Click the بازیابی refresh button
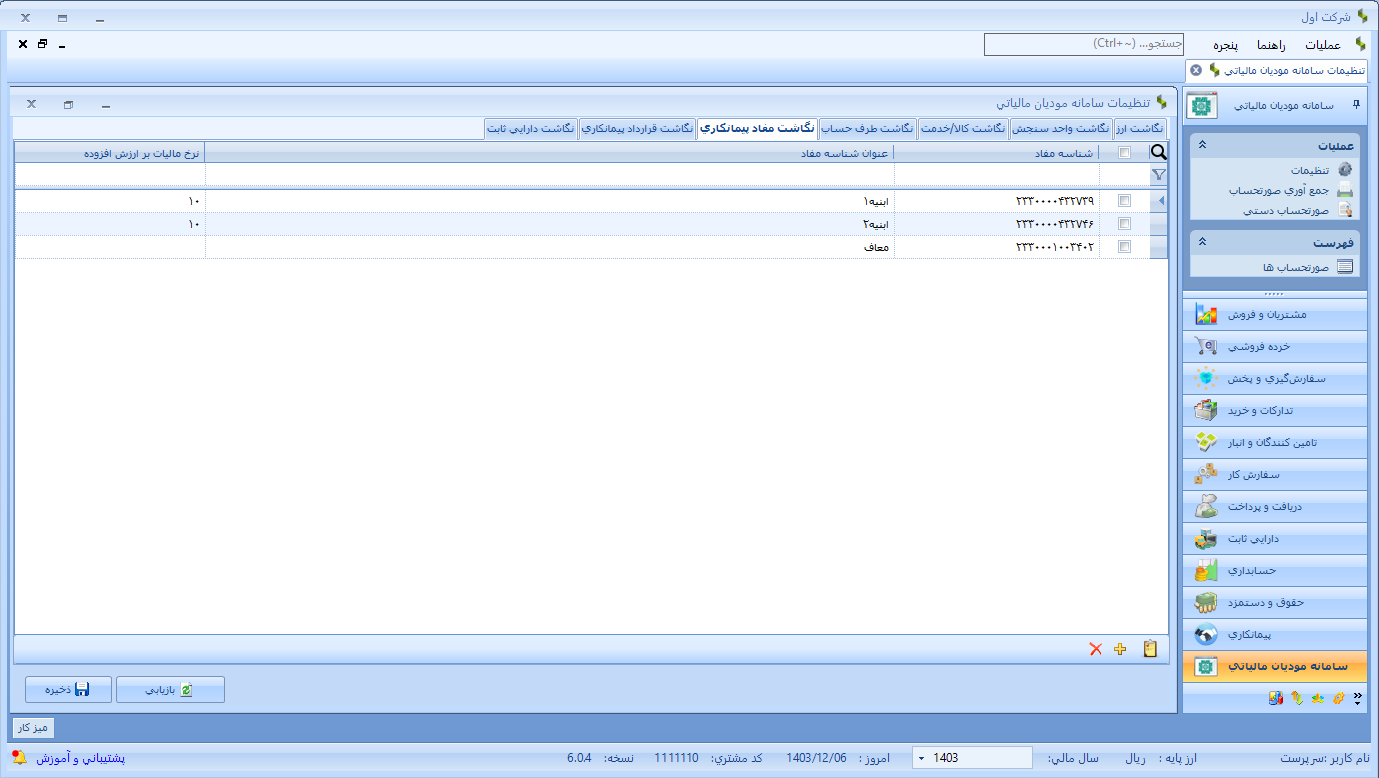 (170, 690)
